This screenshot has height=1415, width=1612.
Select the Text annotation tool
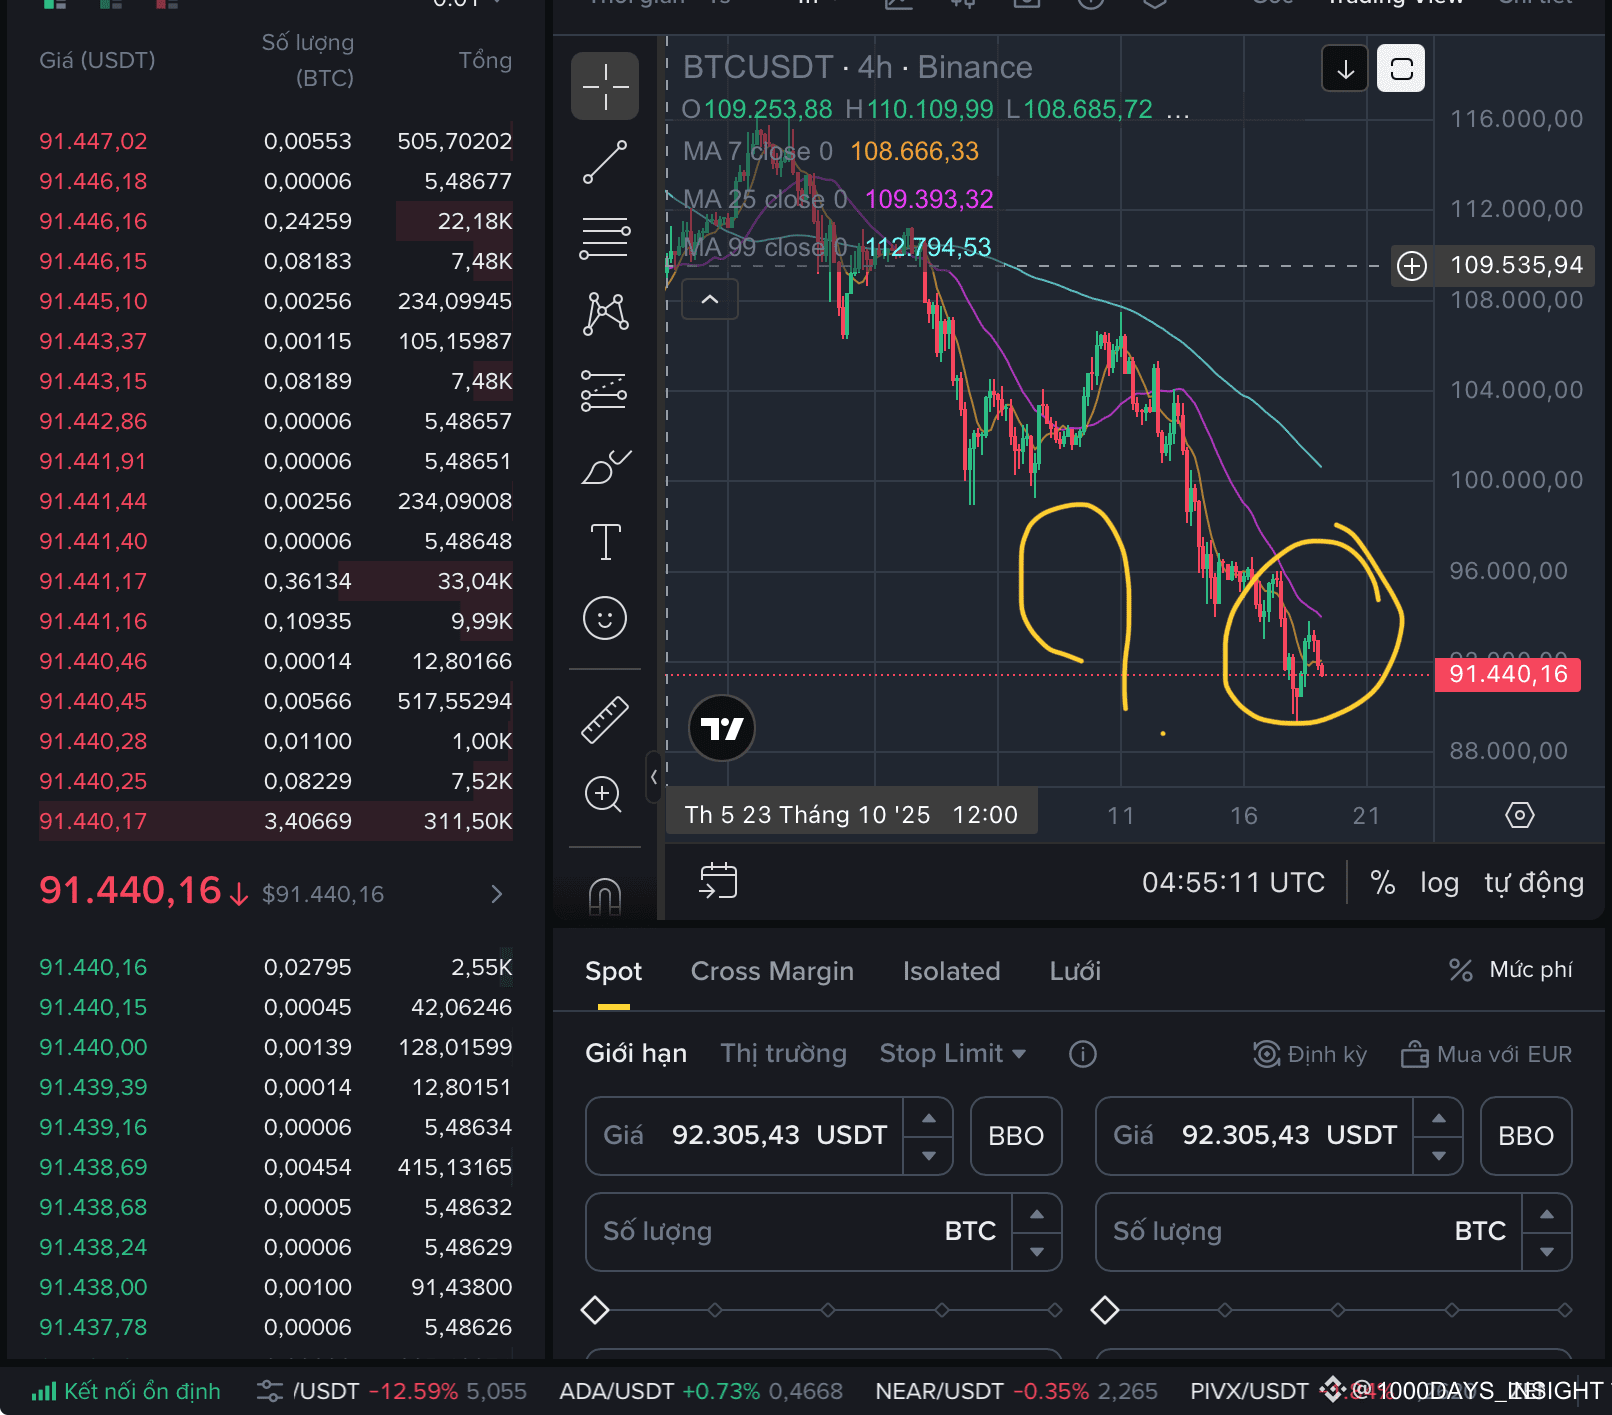[x=605, y=542]
